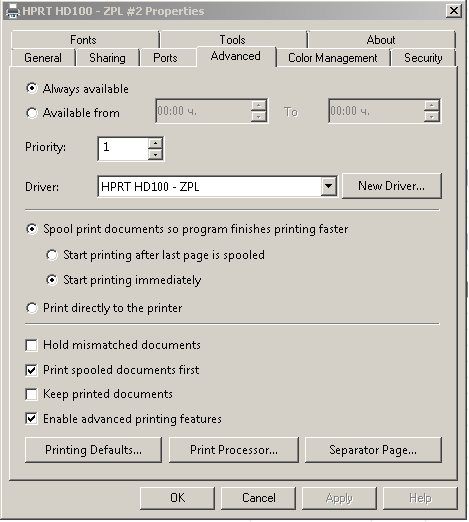Screen dimensions: 469x522
Task: Click the New Driver... button
Action: tap(392, 186)
